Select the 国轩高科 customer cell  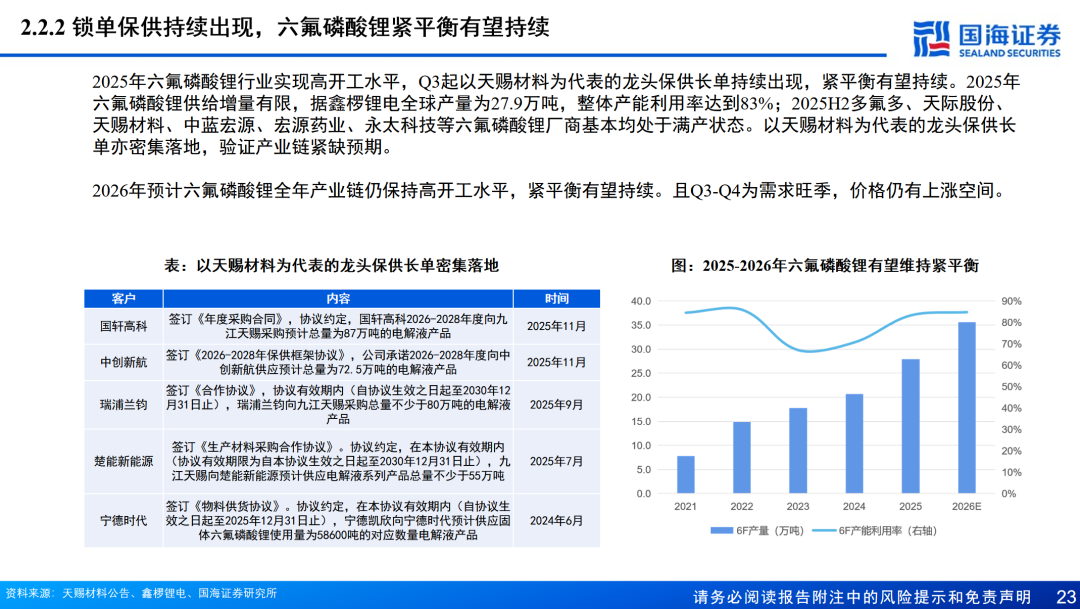point(124,326)
